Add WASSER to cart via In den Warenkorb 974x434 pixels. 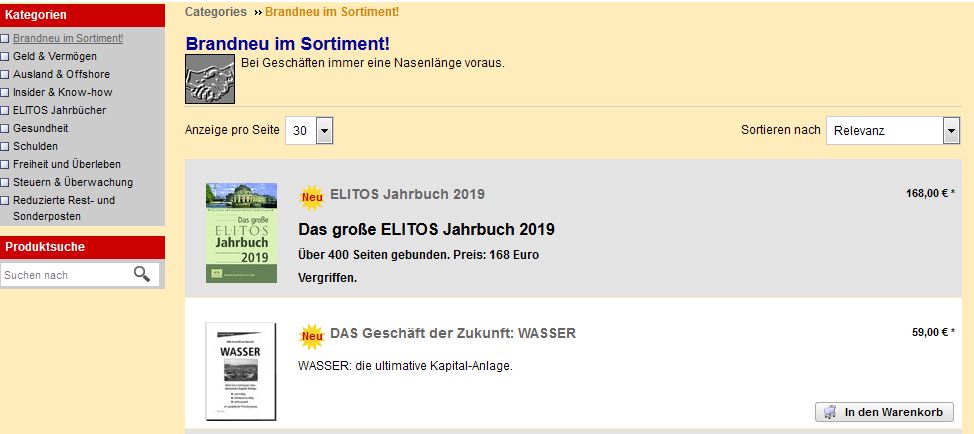(x=885, y=412)
